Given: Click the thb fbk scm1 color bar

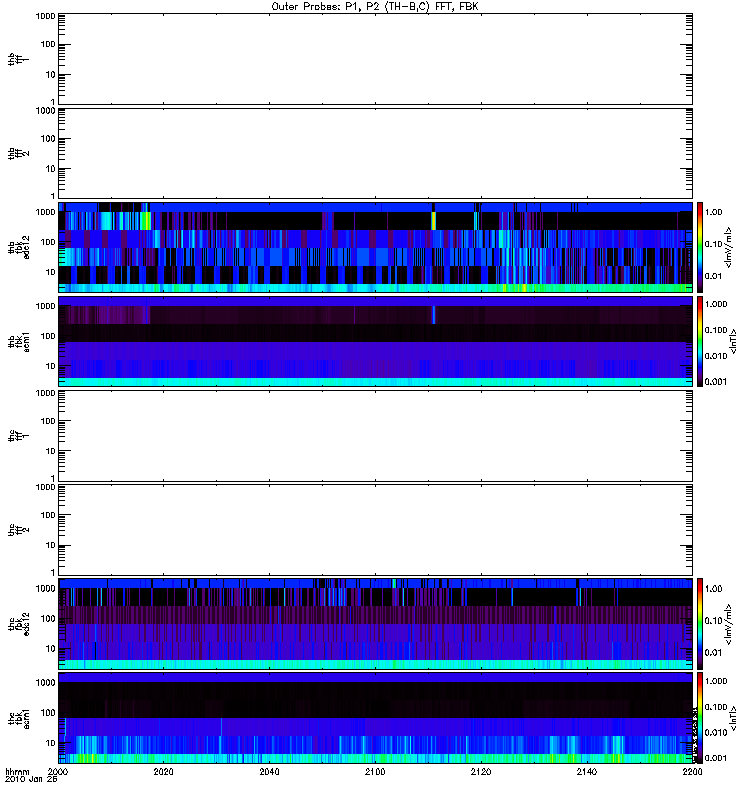Looking at the screenshot, I should pyautogui.click(x=700, y=341).
